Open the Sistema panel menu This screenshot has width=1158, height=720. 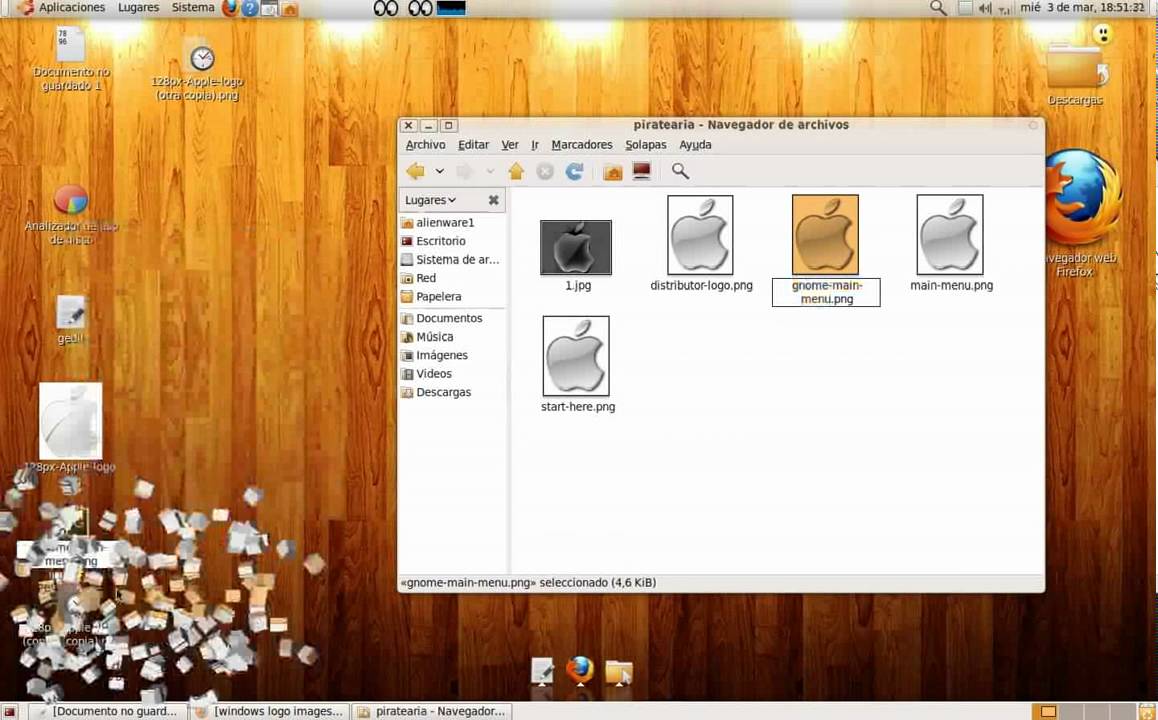point(193,7)
